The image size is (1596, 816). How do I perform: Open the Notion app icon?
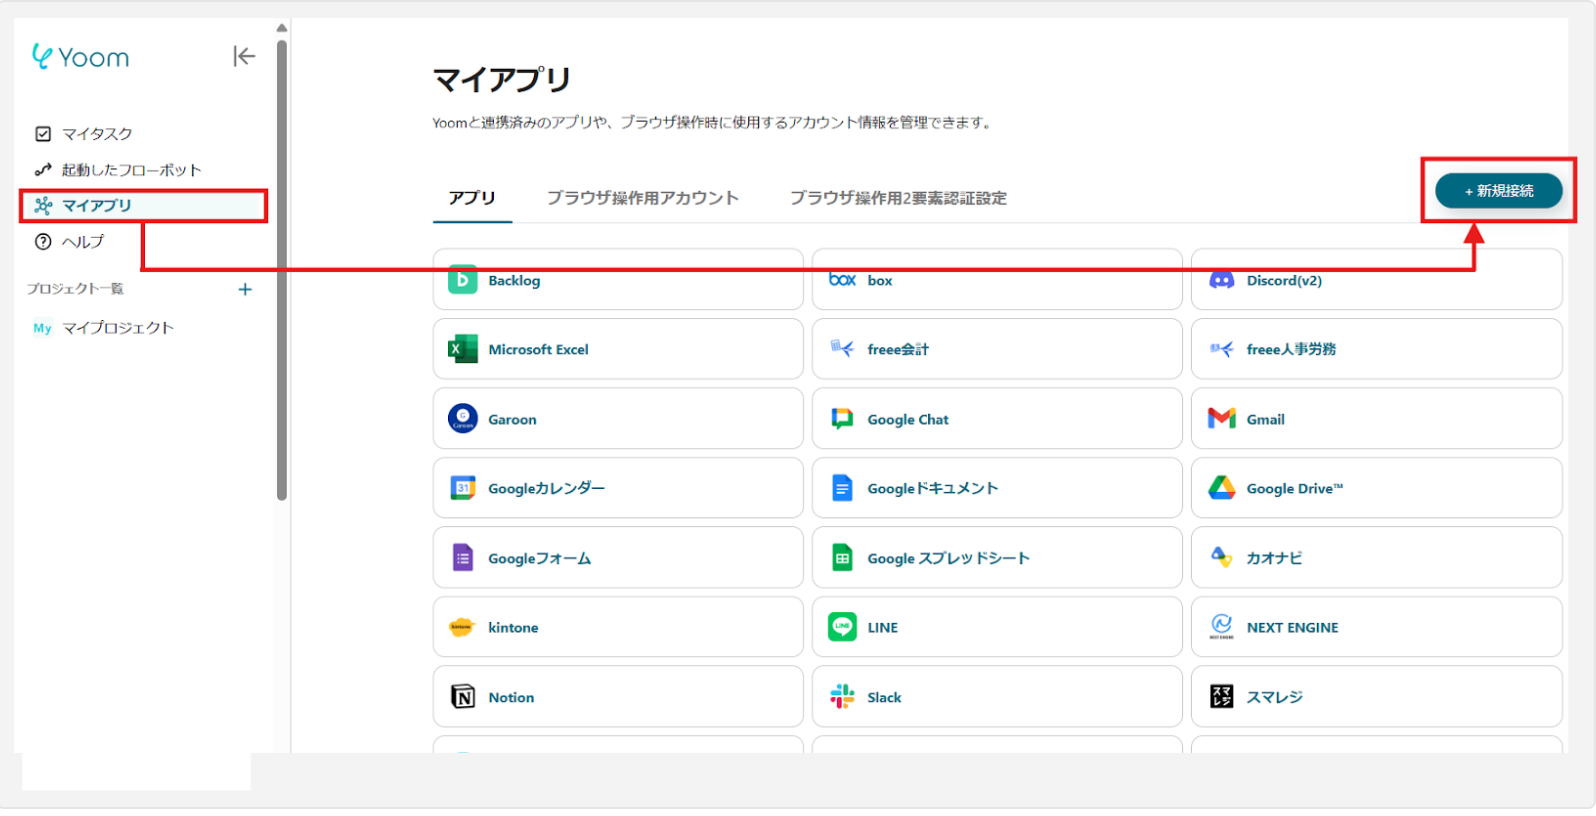tap(463, 697)
